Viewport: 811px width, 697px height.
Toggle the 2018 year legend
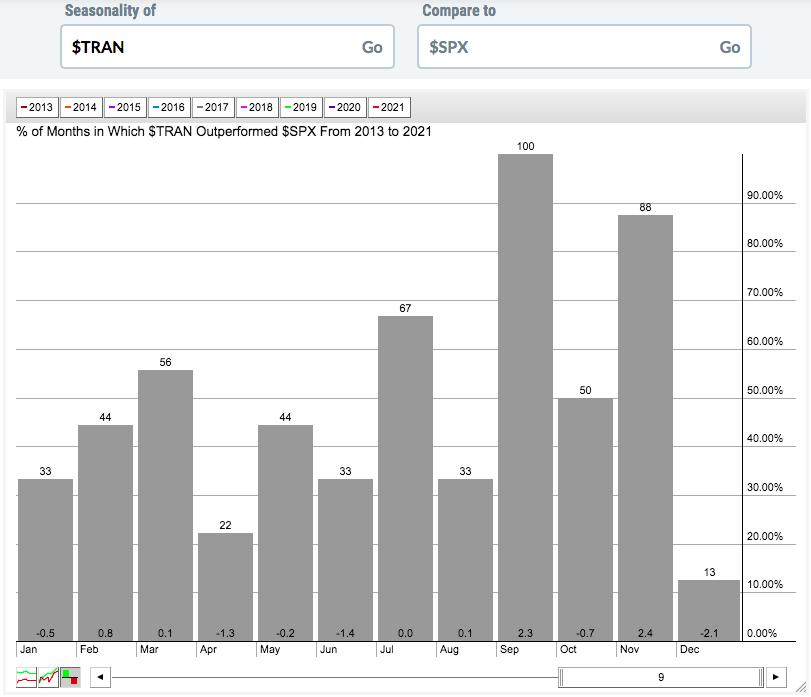click(257, 107)
